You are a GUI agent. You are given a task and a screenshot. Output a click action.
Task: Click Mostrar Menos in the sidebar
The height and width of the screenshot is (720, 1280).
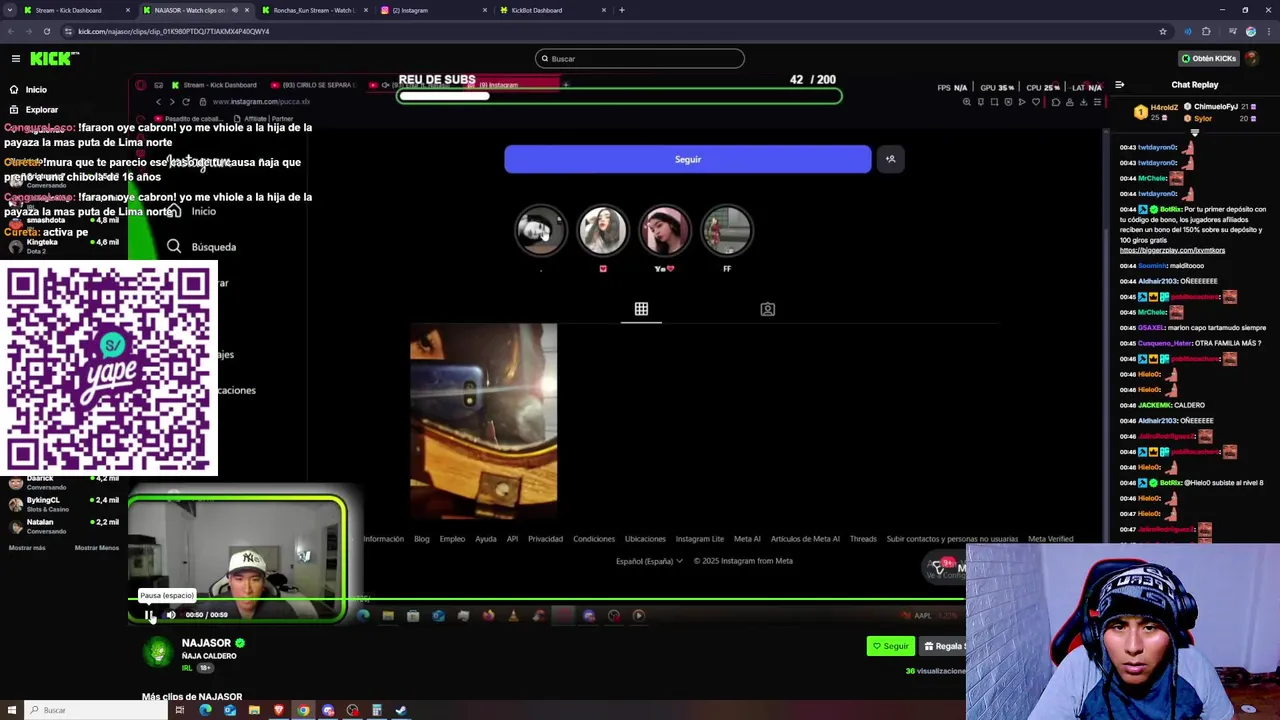click(97, 547)
